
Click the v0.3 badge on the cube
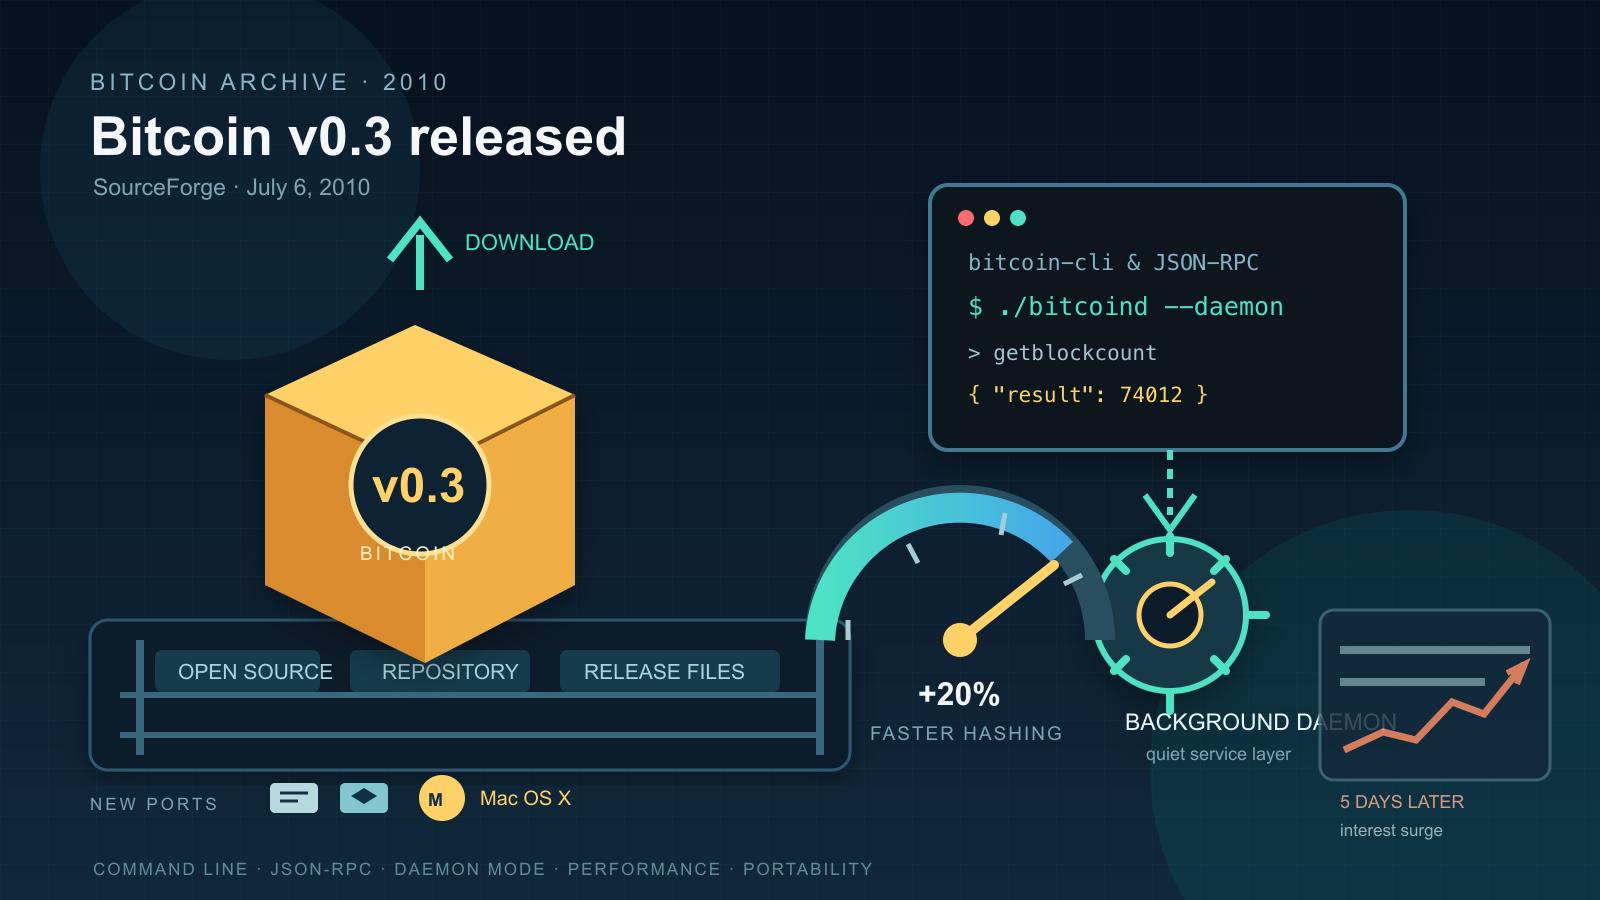coord(420,485)
